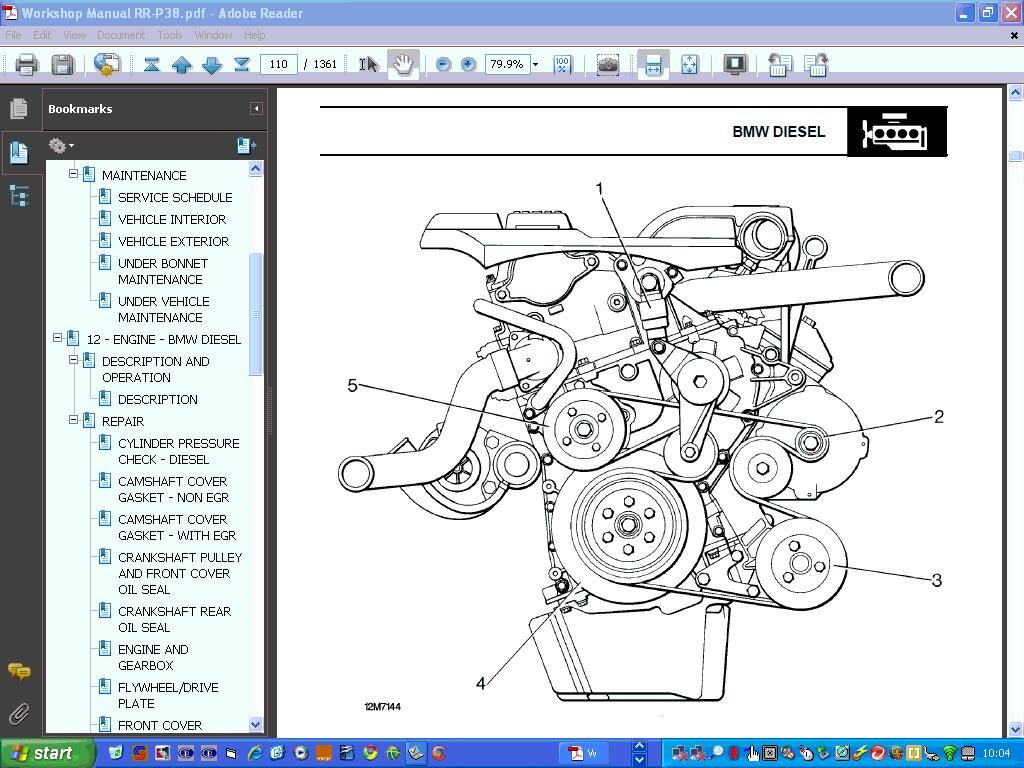1024x768 pixels.
Task: Collapse the Bookmarks panel arrow button
Action: pos(256,109)
